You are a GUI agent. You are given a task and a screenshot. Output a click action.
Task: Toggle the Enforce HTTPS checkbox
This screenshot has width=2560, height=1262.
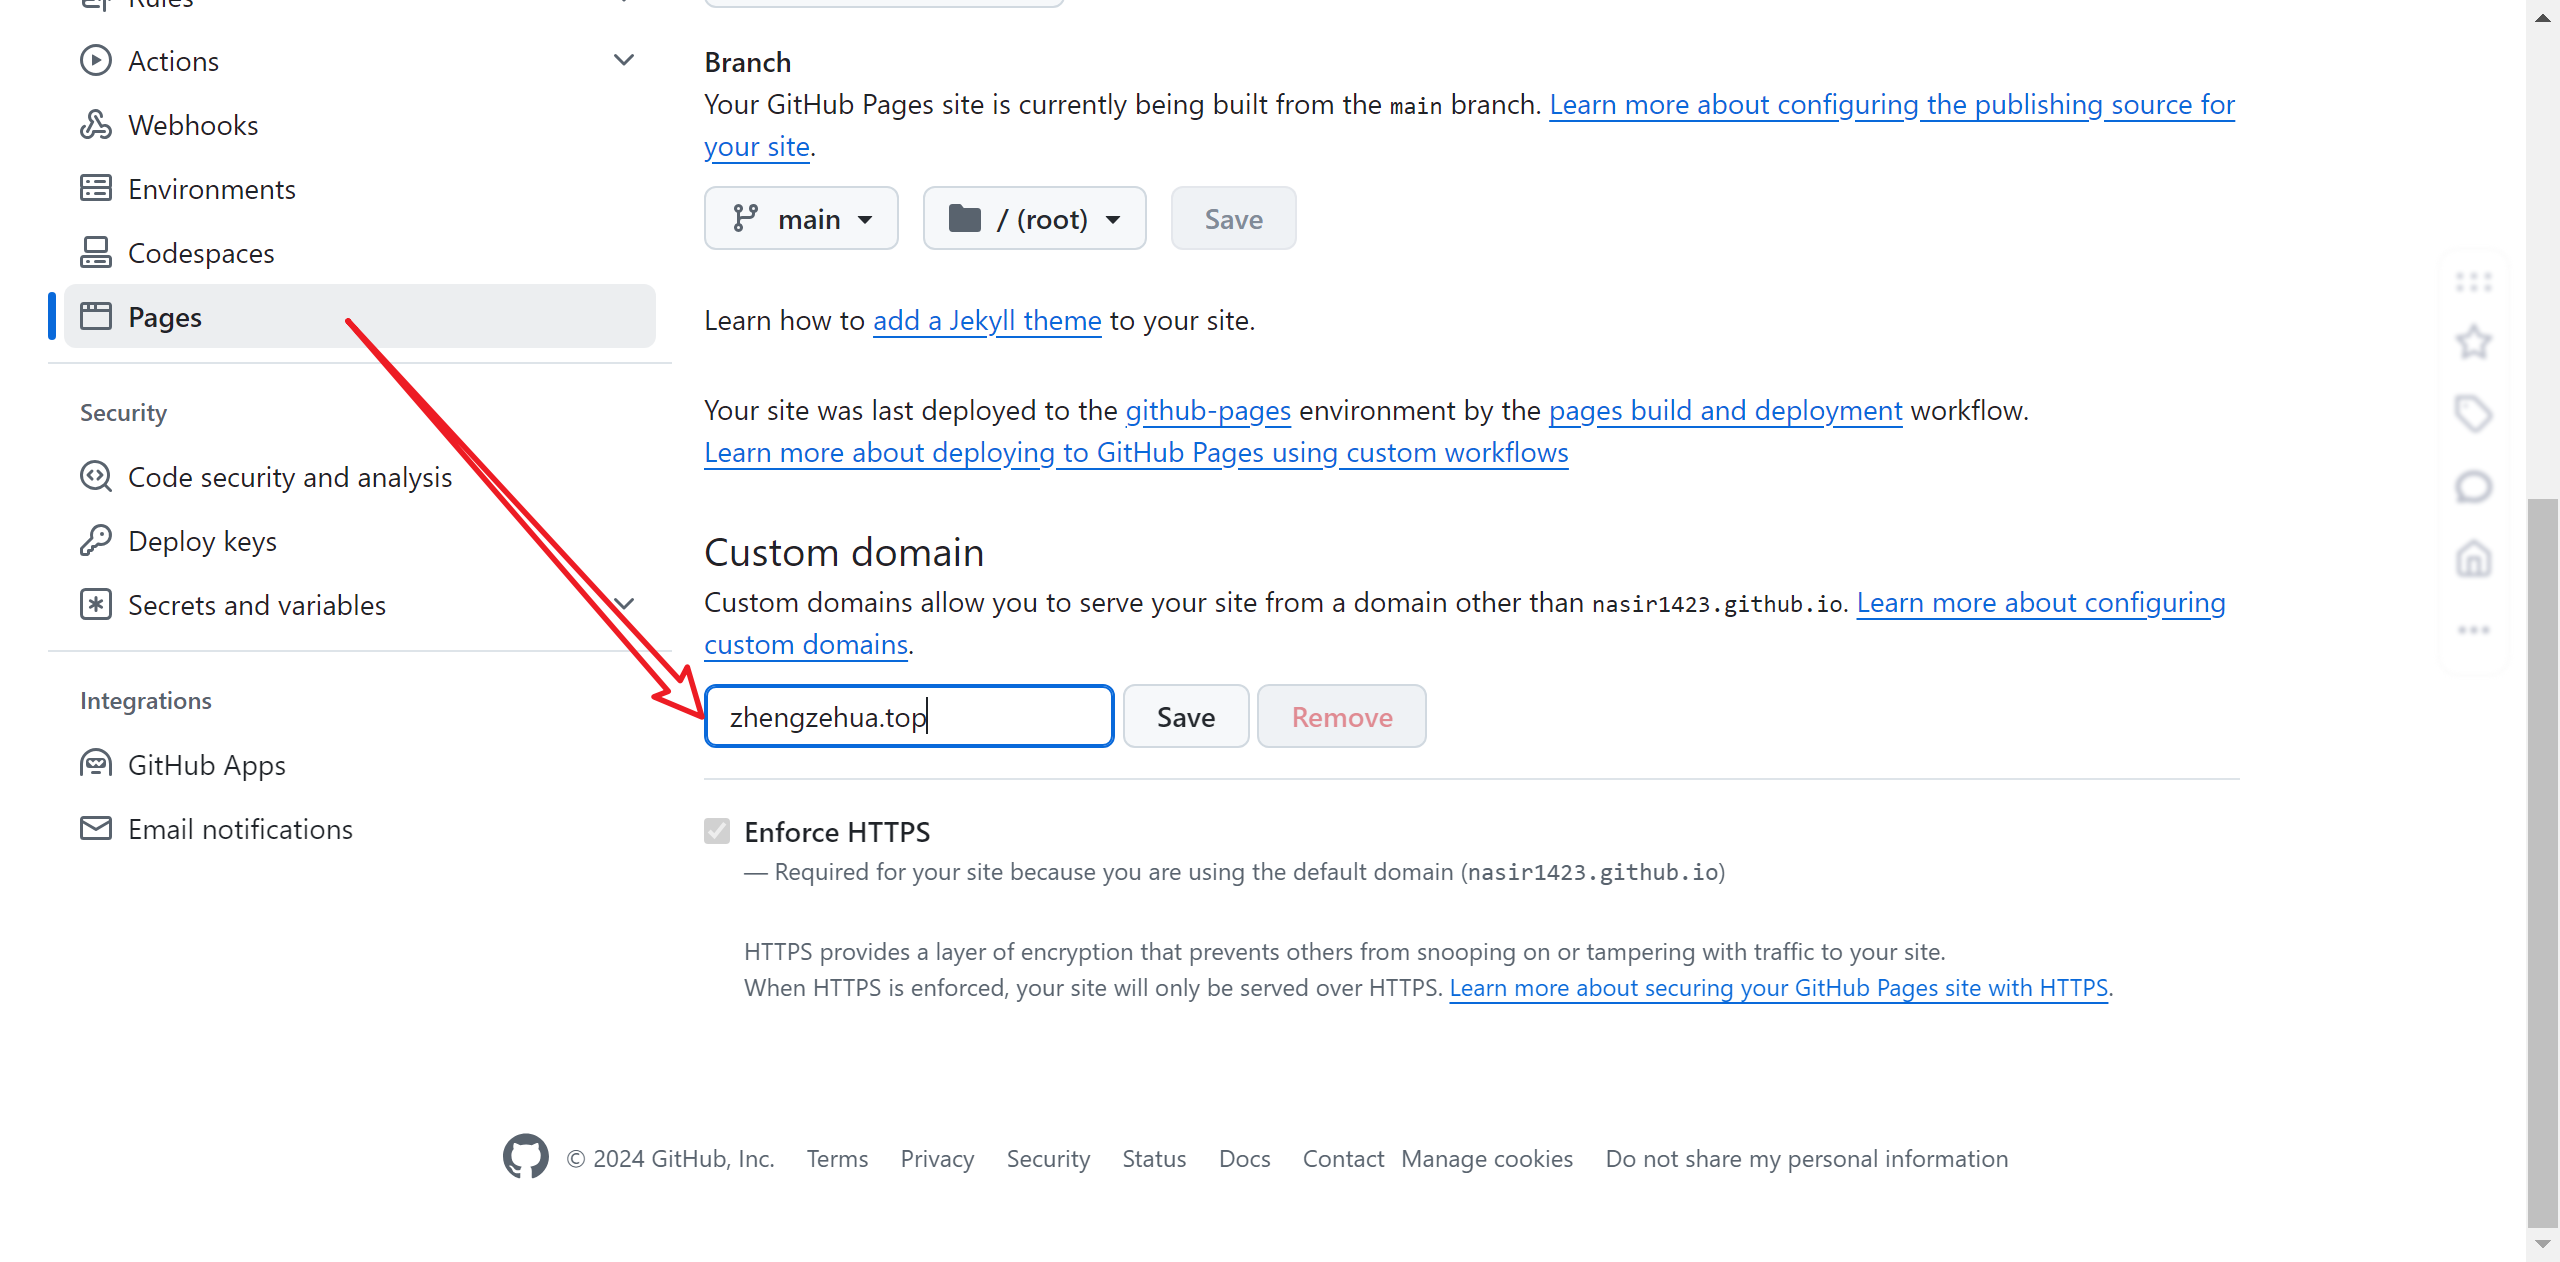[717, 831]
